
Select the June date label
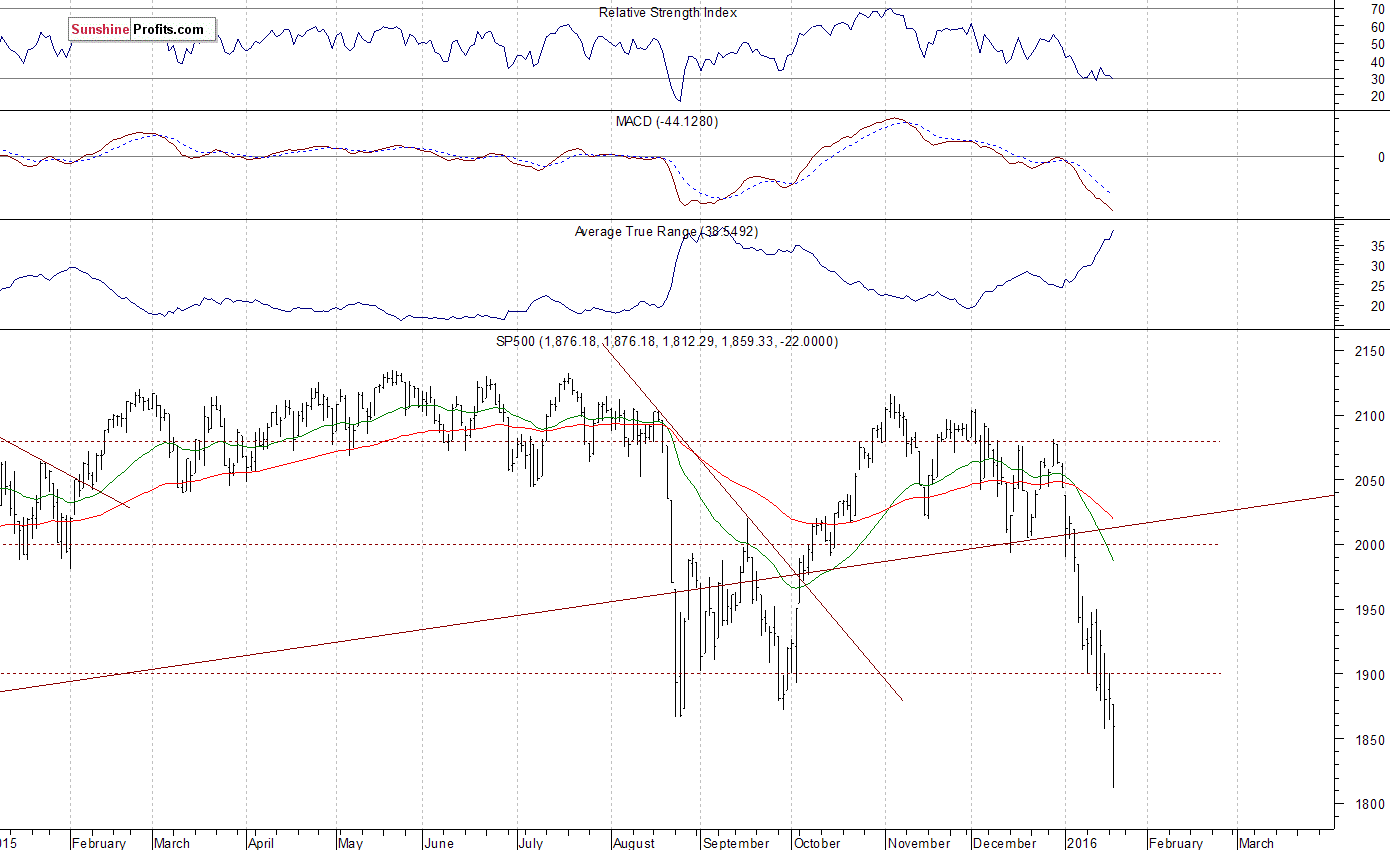click(x=440, y=843)
